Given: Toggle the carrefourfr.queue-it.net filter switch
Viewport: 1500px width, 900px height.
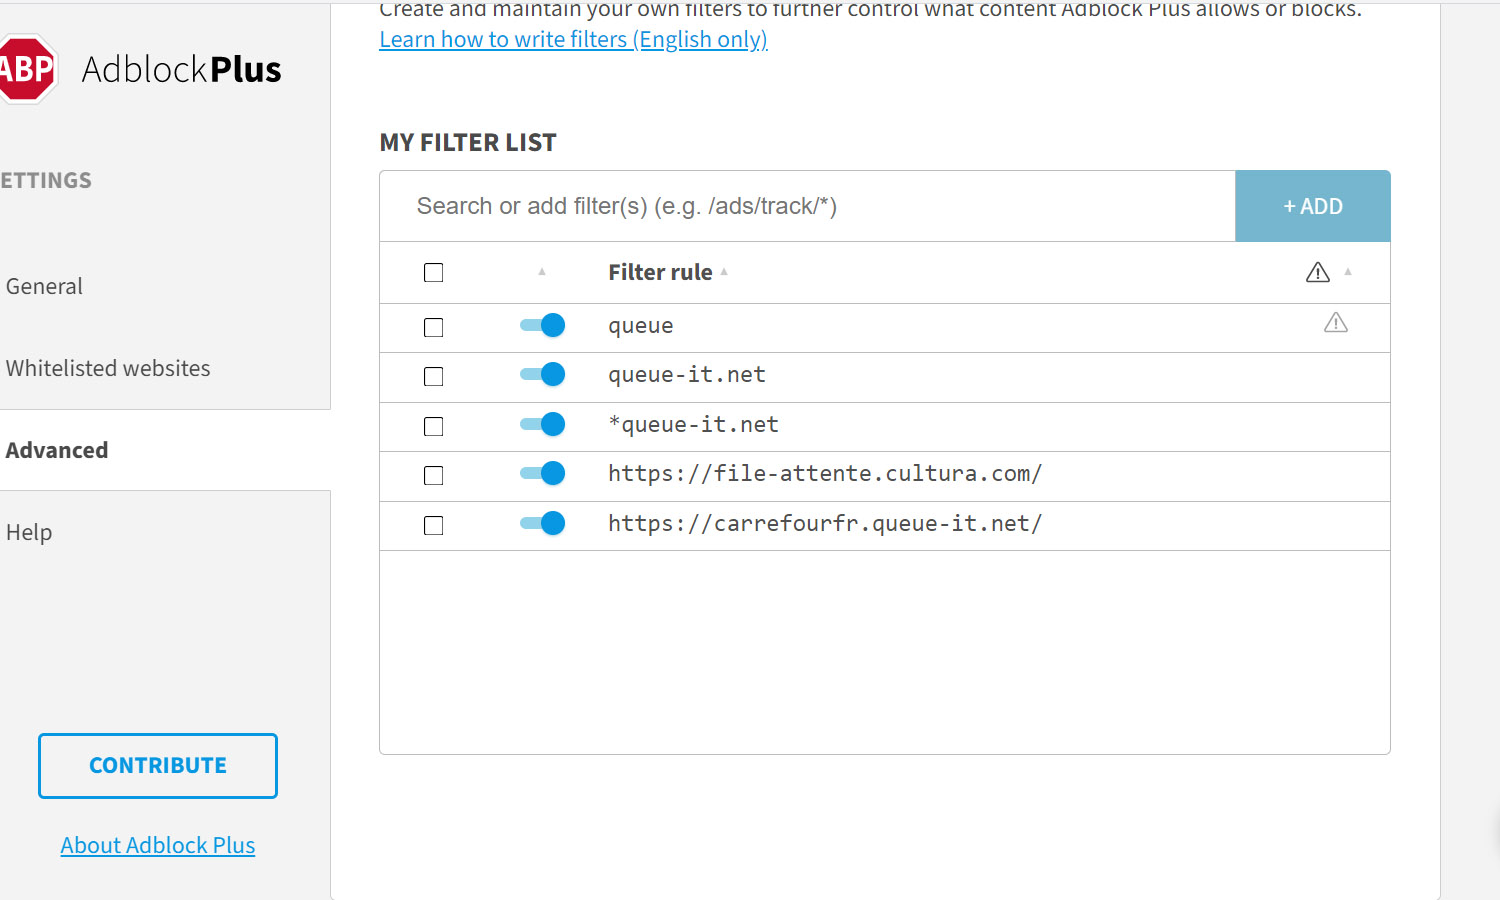Looking at the screenshot, I should (543, 523).
